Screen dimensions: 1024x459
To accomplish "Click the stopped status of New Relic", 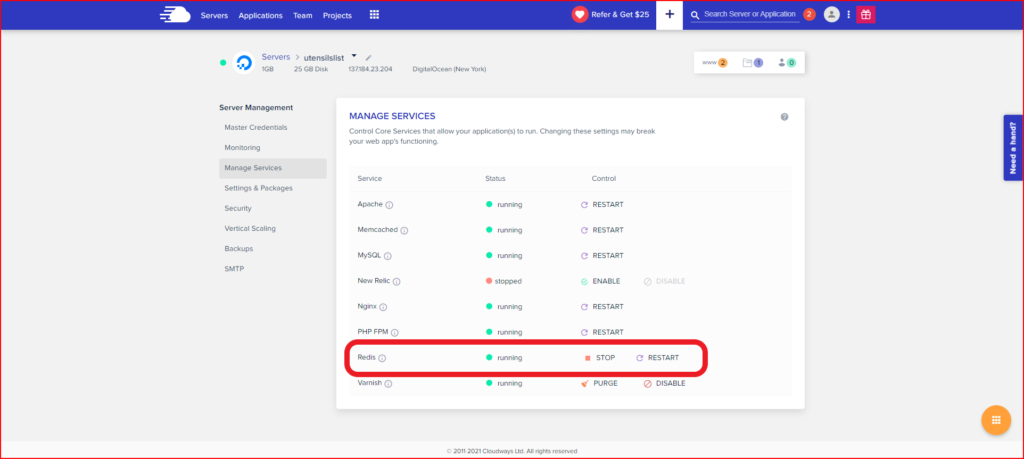I will click(504, 281).
